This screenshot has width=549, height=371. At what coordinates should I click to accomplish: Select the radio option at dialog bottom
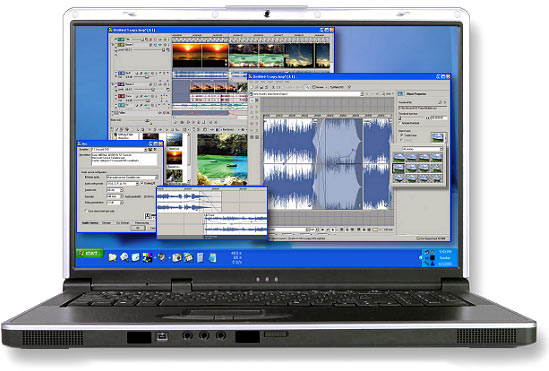pos(86,211)
